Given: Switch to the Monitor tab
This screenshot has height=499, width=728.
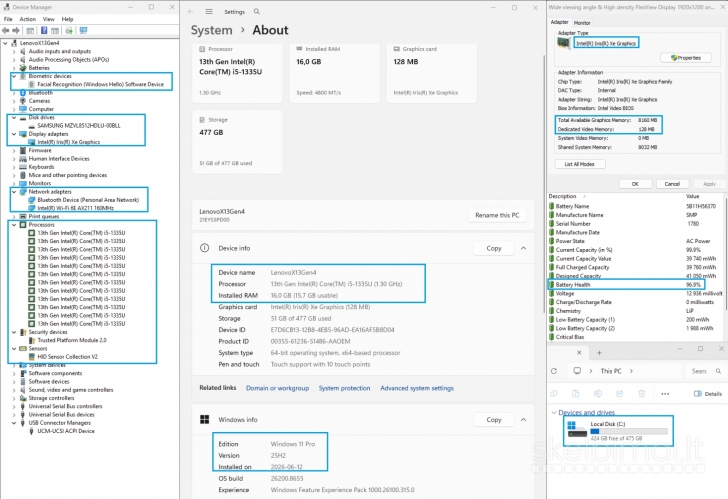Looking at the screenshot, I should pos(582,23).
